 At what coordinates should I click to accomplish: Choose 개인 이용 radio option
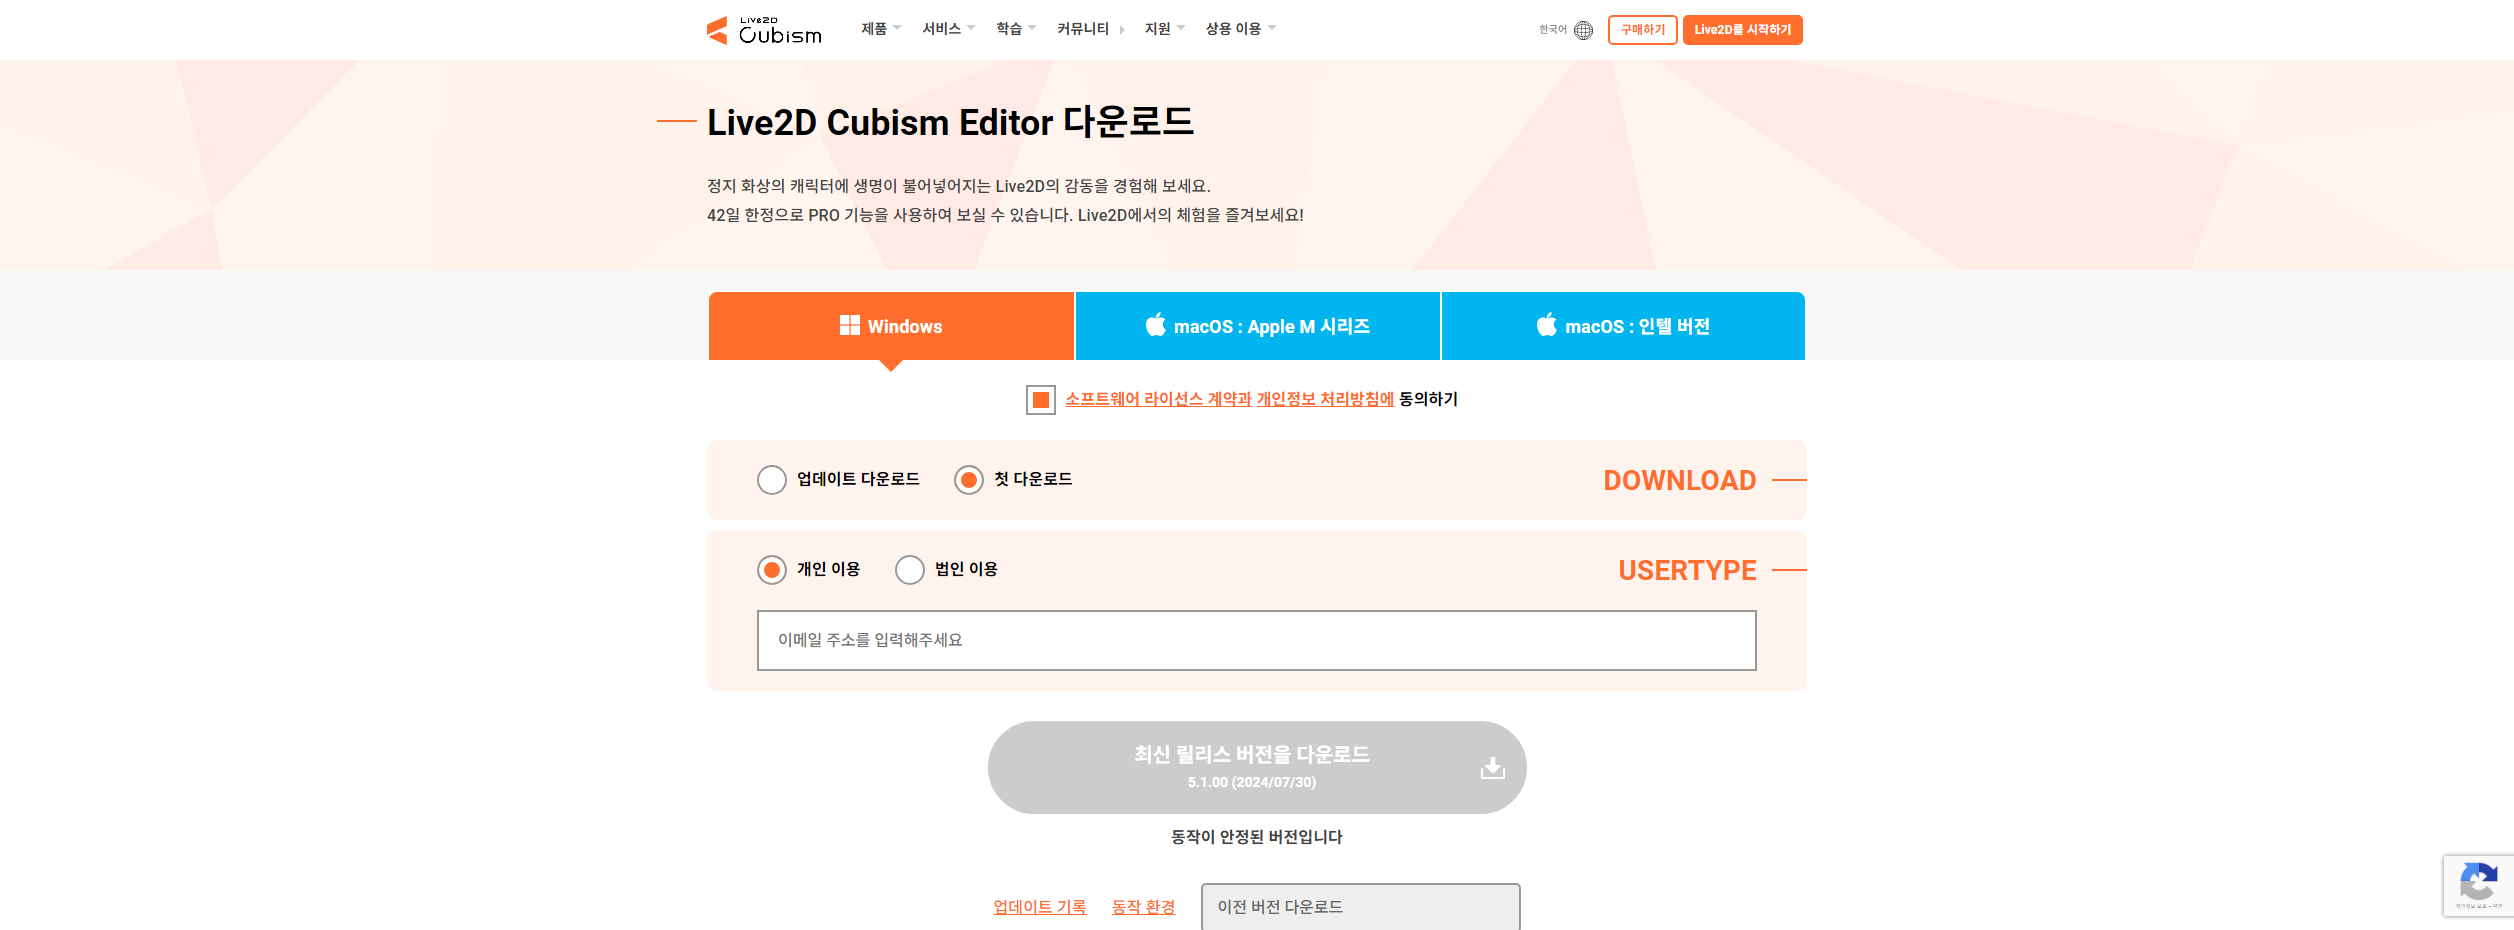772,570
